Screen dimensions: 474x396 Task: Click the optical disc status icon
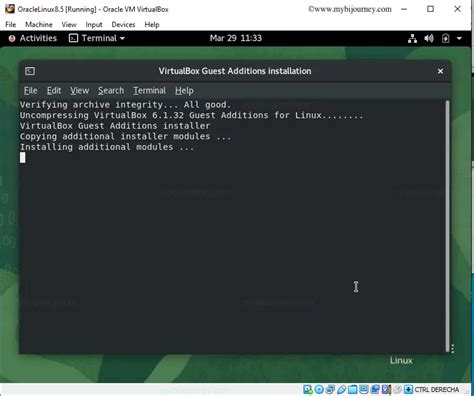click(319, 389)
